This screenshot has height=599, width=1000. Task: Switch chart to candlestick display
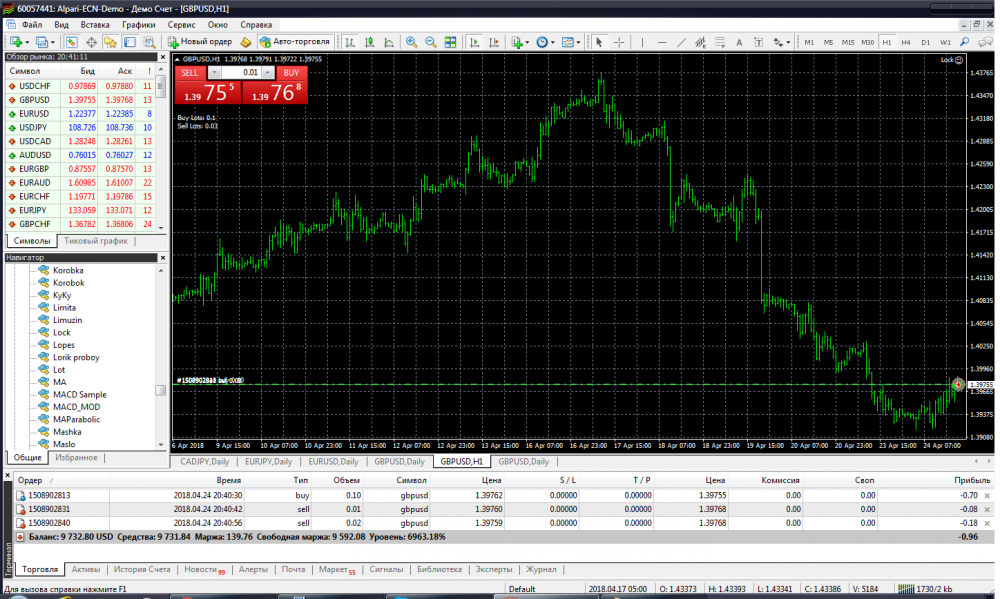369,42
